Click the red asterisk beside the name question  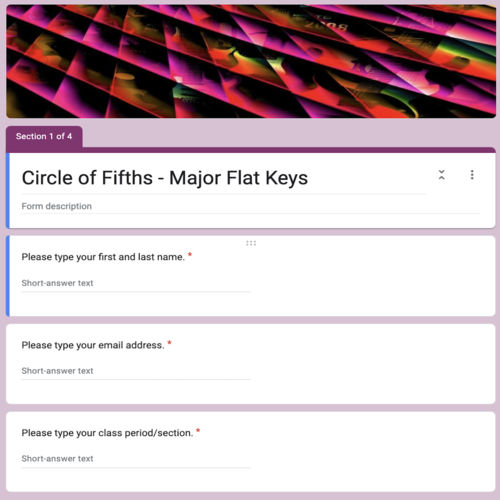190,255
